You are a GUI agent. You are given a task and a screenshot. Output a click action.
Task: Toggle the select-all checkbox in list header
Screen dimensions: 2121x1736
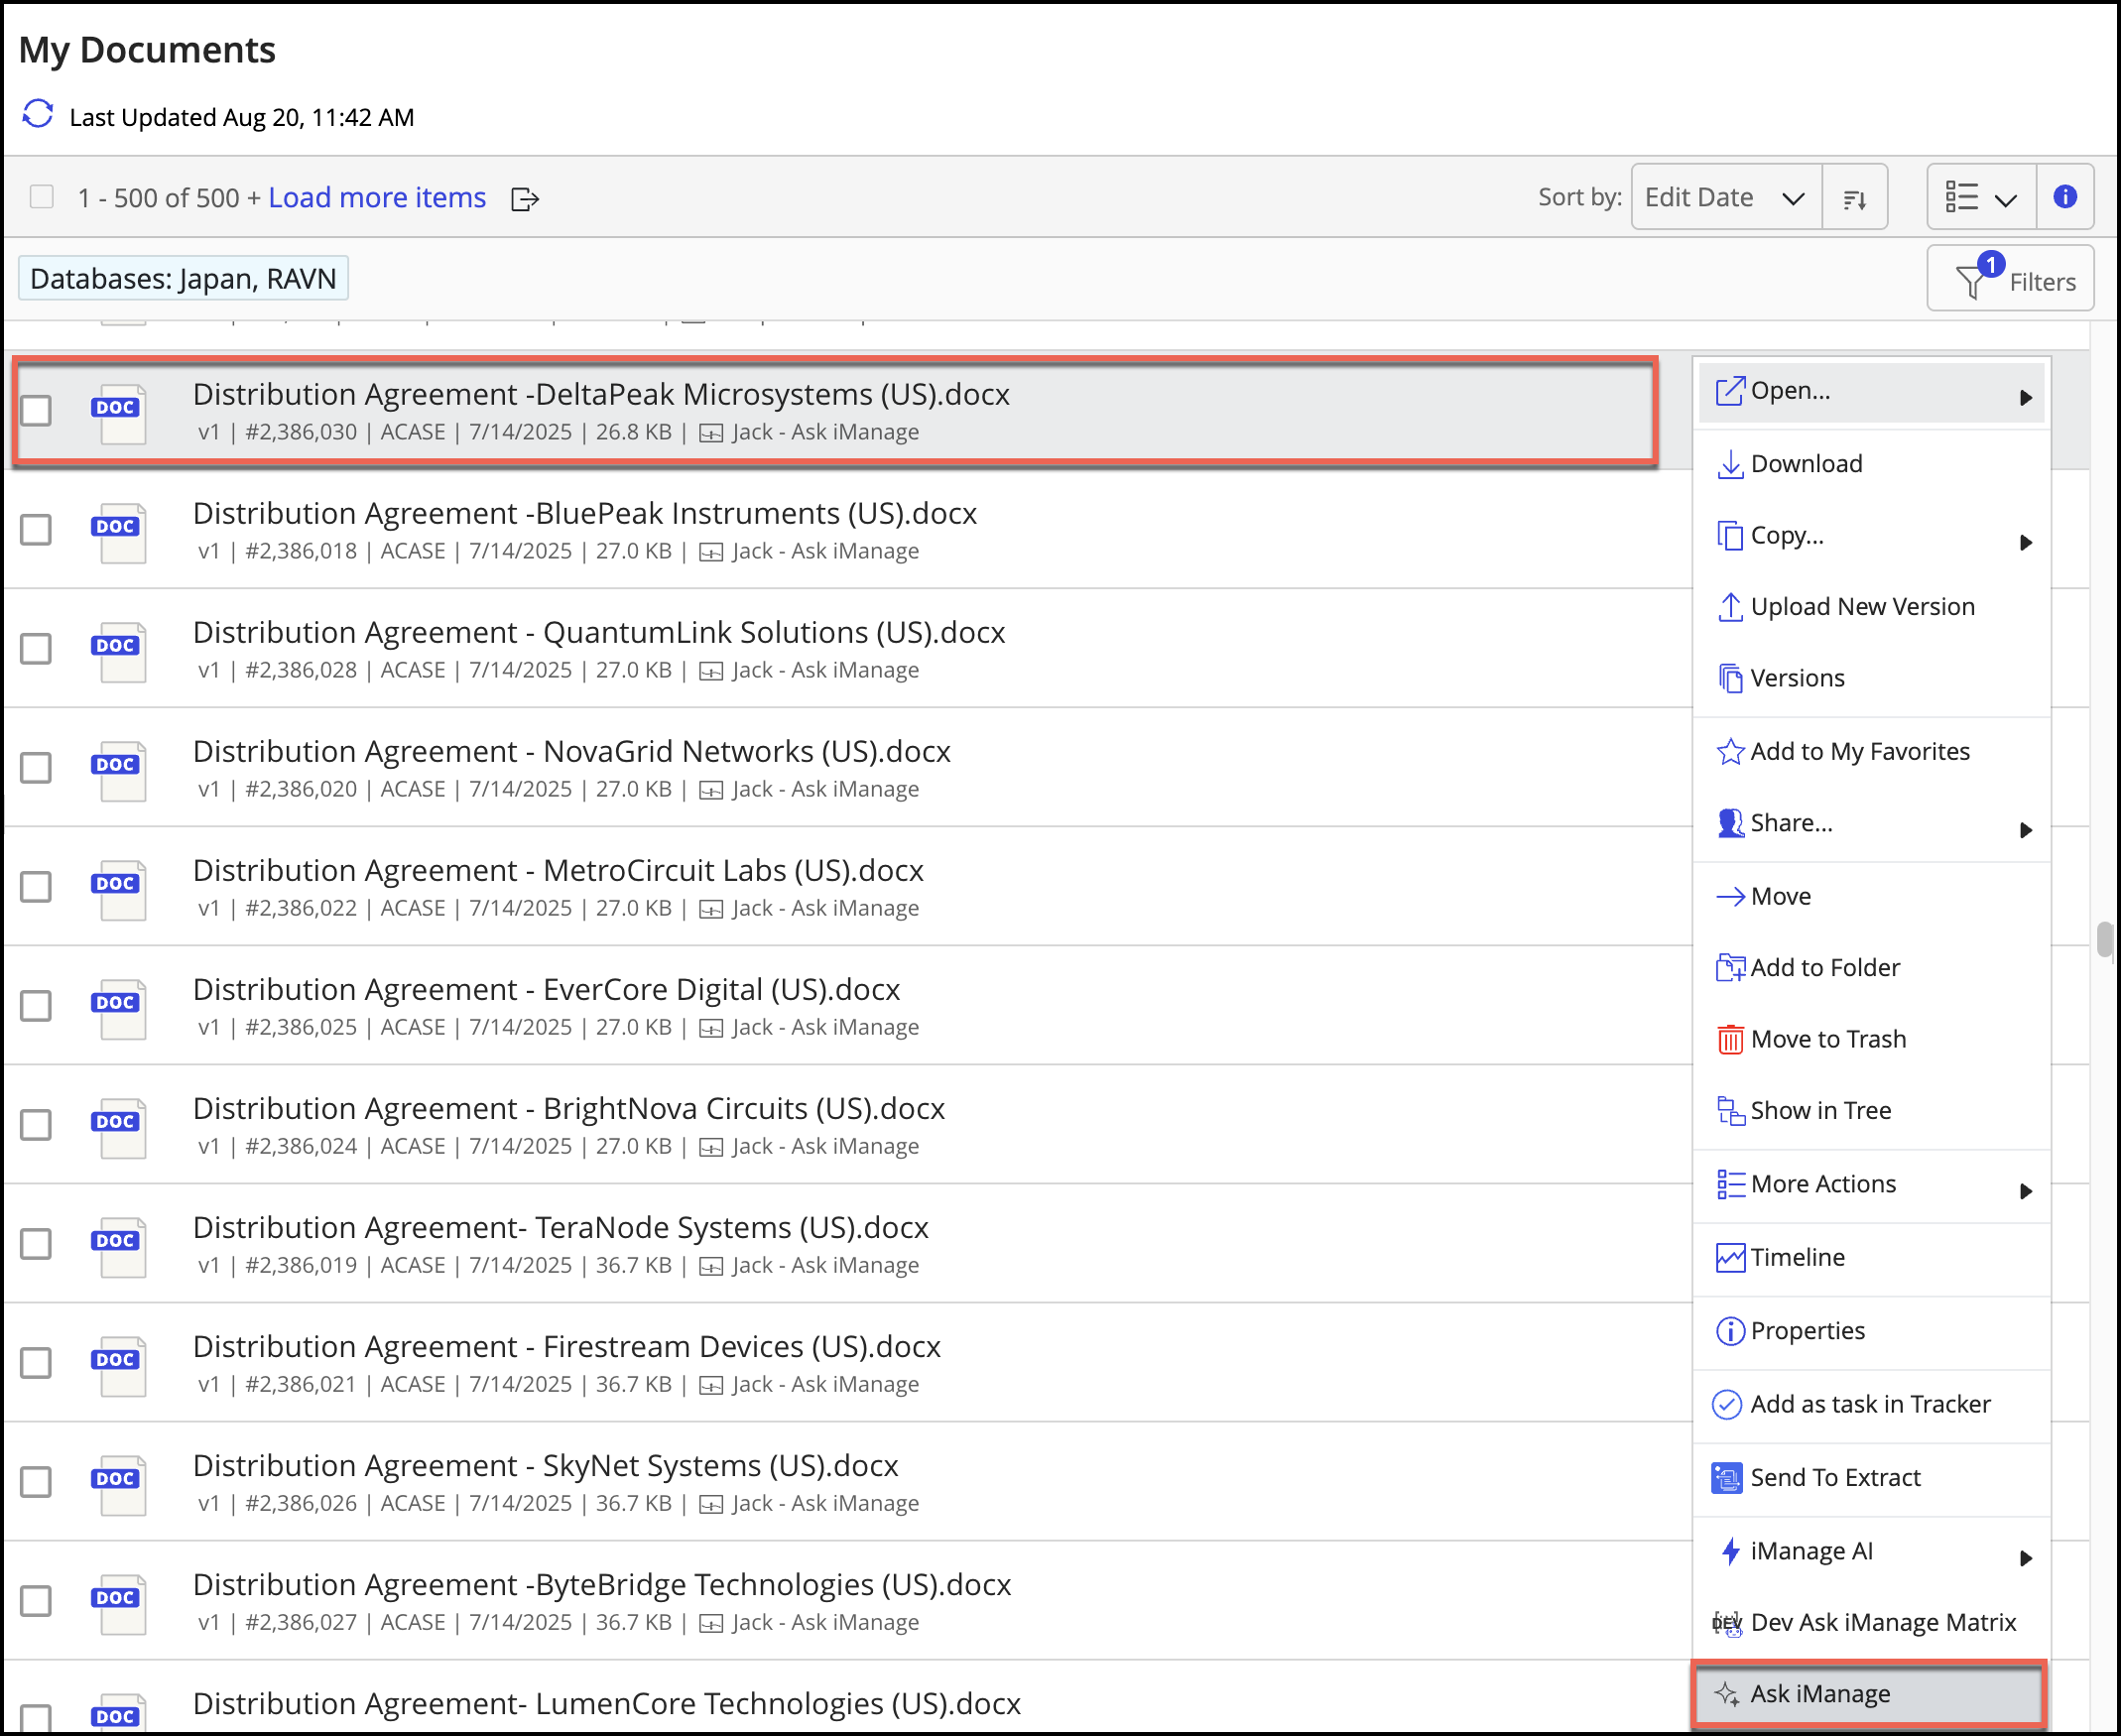[42, 197]
